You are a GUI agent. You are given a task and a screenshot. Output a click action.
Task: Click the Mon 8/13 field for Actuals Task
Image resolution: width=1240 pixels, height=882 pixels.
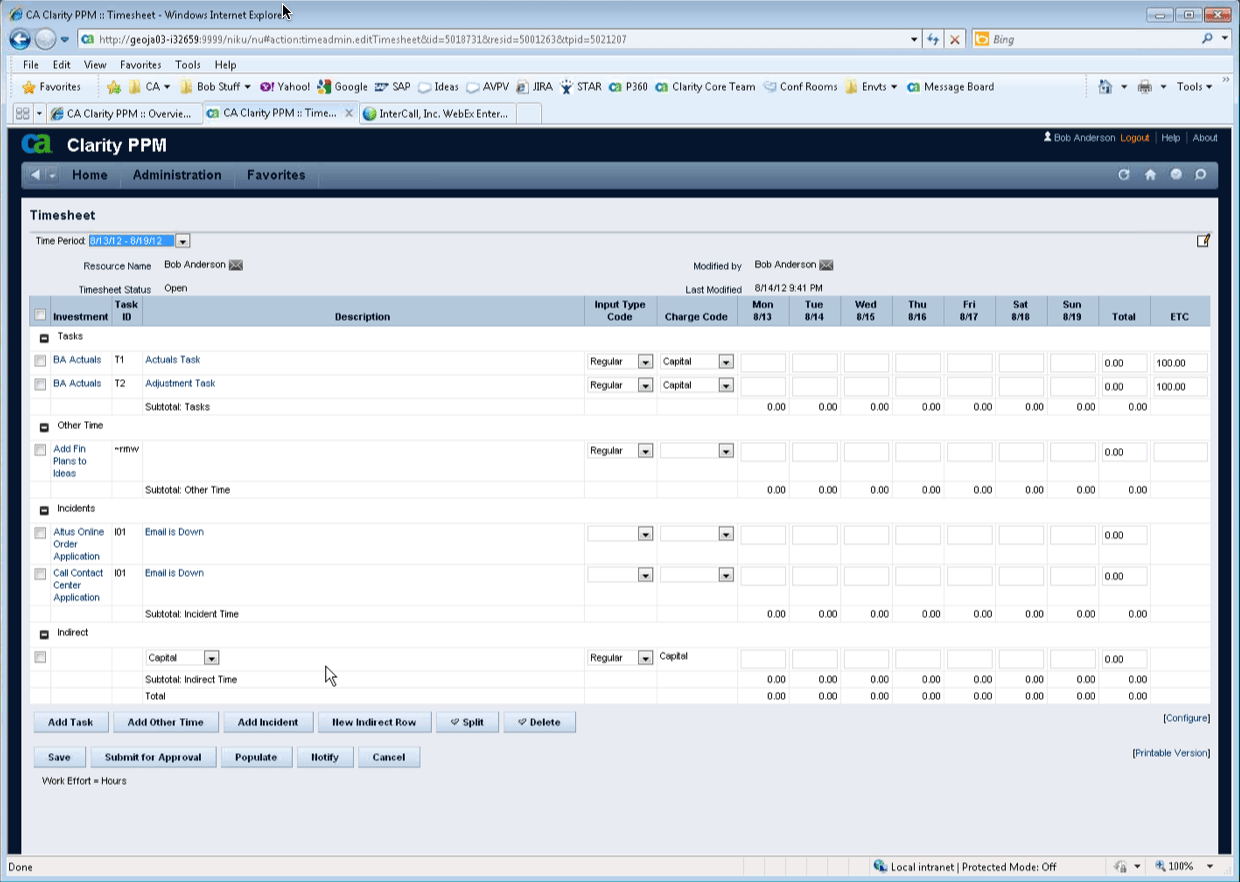click(763, 362)
